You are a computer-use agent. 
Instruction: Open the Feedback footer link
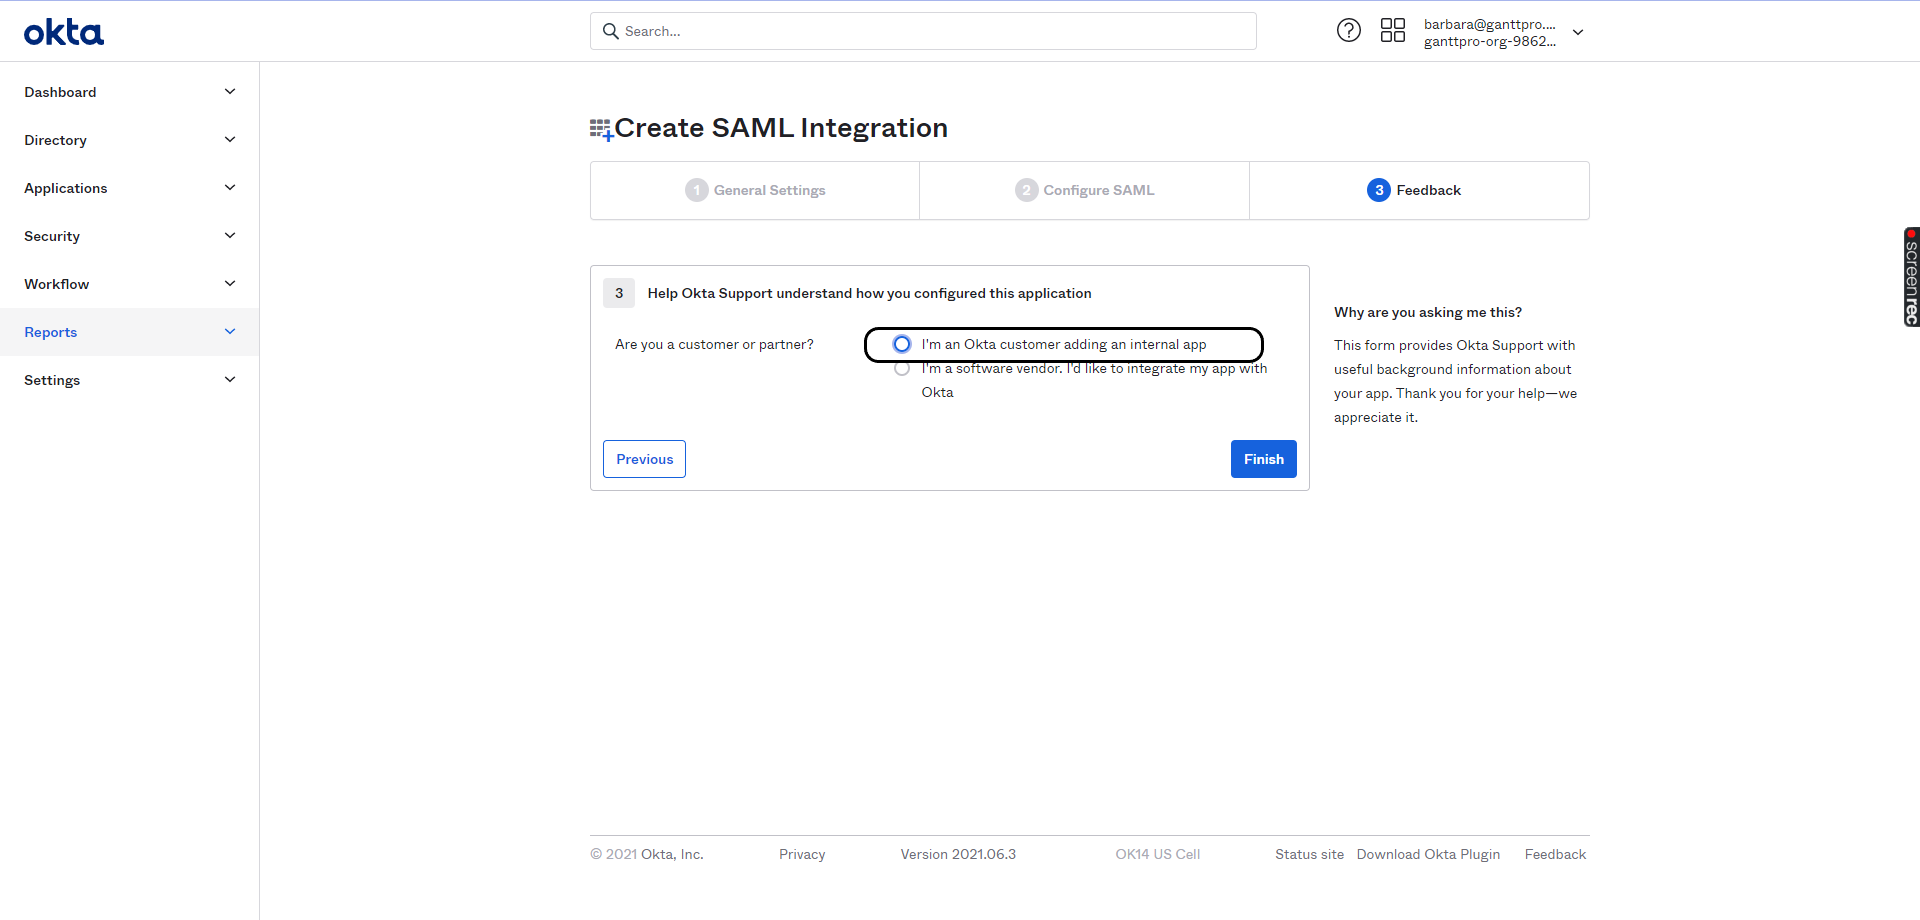click(1555, 854)
